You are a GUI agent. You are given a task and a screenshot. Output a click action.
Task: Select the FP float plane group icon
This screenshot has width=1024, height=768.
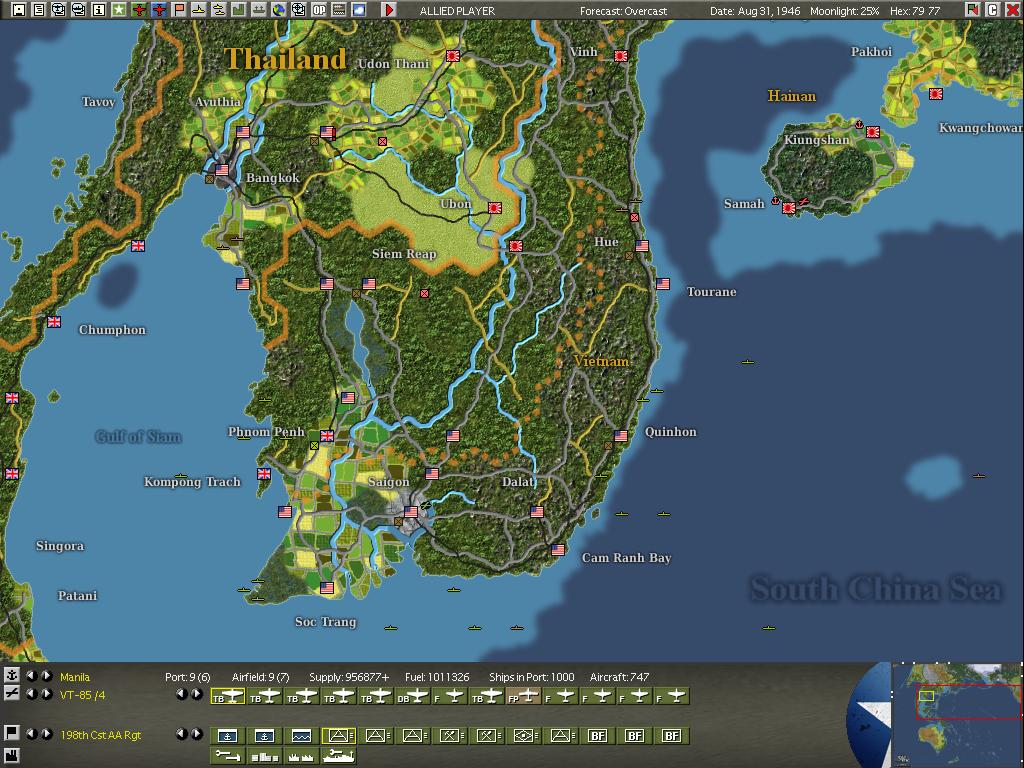(x=523, y=697)
